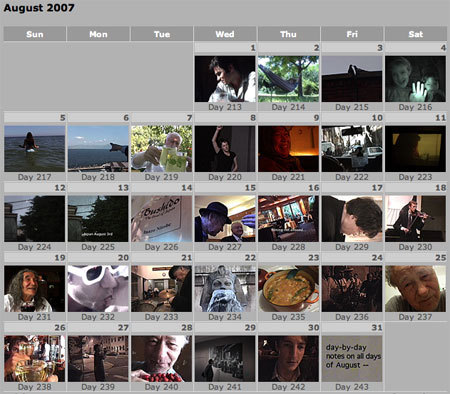Open the white sunglasses thumbnail Day 232
This screenshot has height=394, width=450.
pos(98,289)
